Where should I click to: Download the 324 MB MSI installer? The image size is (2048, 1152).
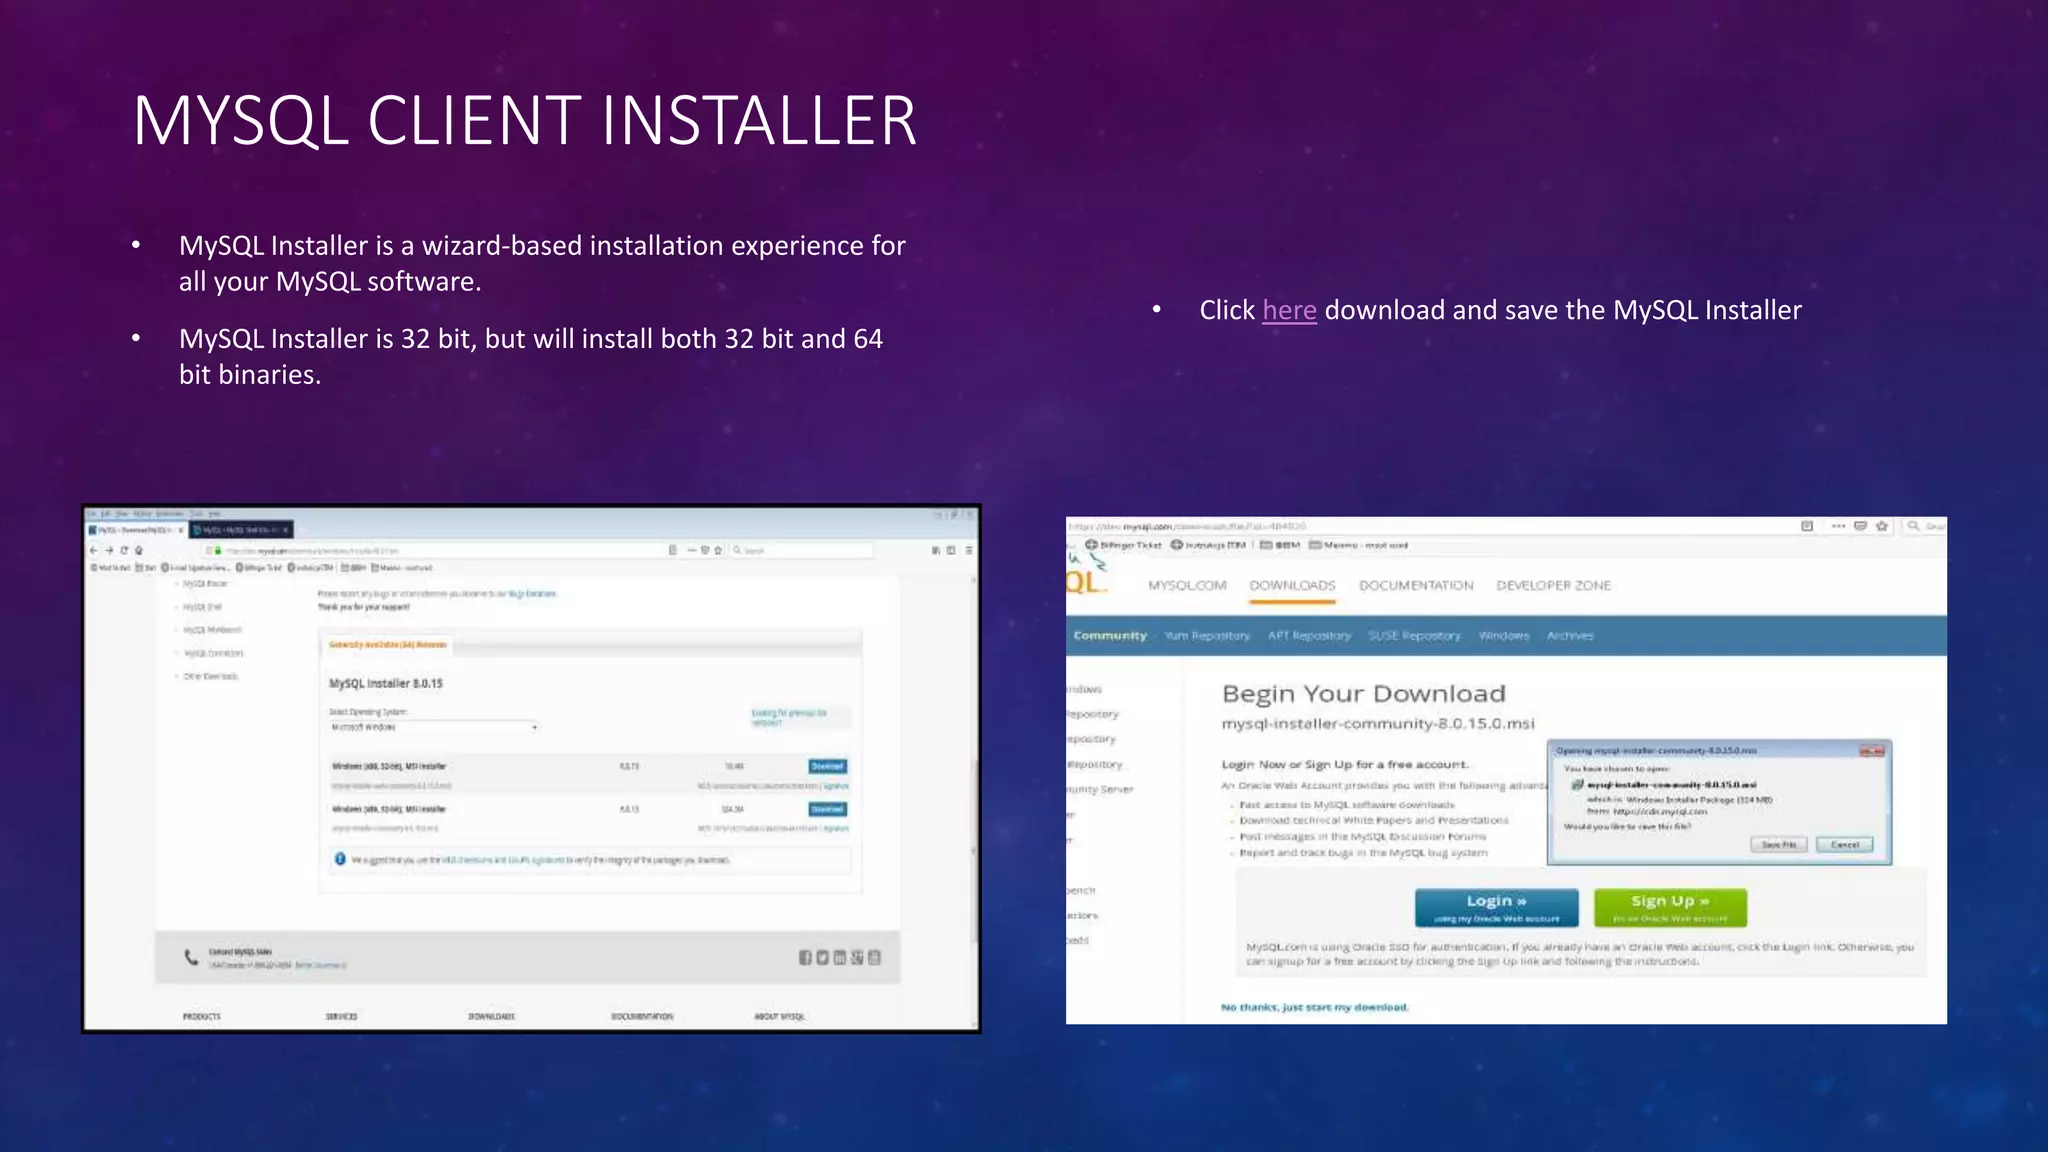pyautogui.click(x=828, y=809)
